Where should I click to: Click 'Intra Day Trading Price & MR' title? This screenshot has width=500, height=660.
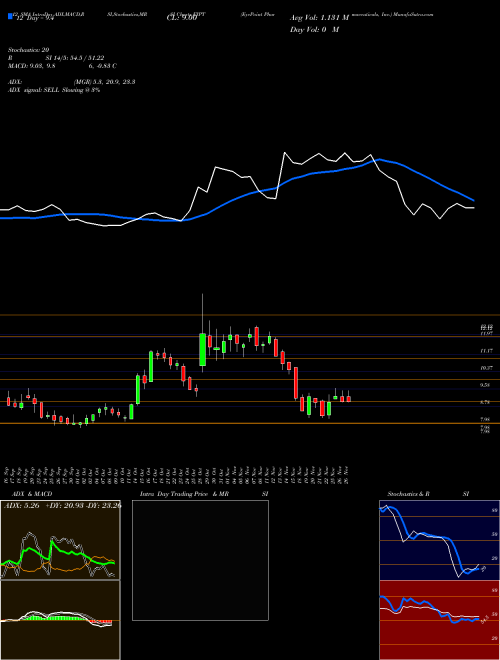[x=184, y=494]
